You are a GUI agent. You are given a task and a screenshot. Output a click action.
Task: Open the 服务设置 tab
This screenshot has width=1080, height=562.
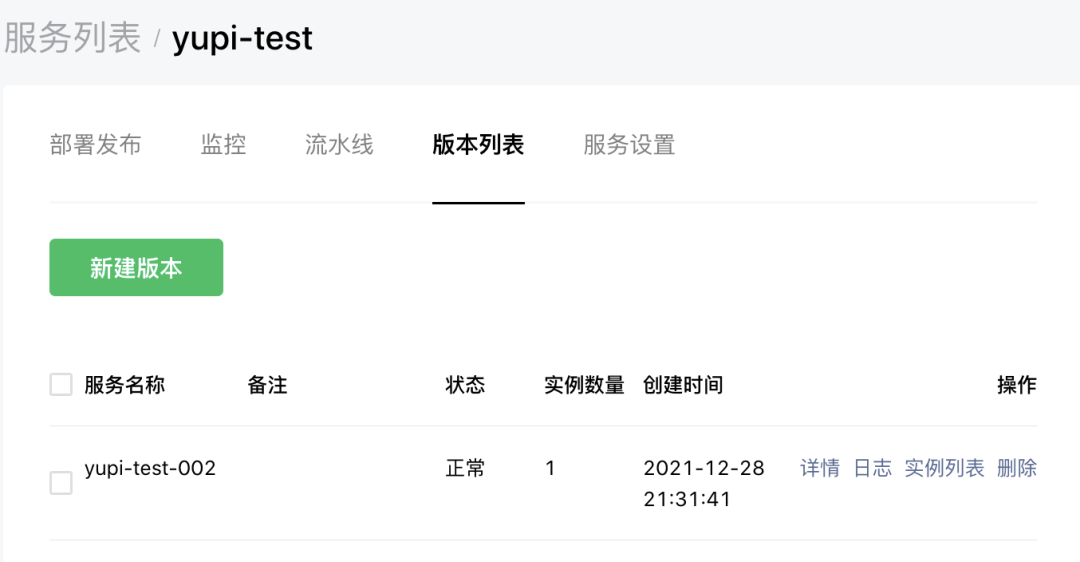(x=629, y=145)
